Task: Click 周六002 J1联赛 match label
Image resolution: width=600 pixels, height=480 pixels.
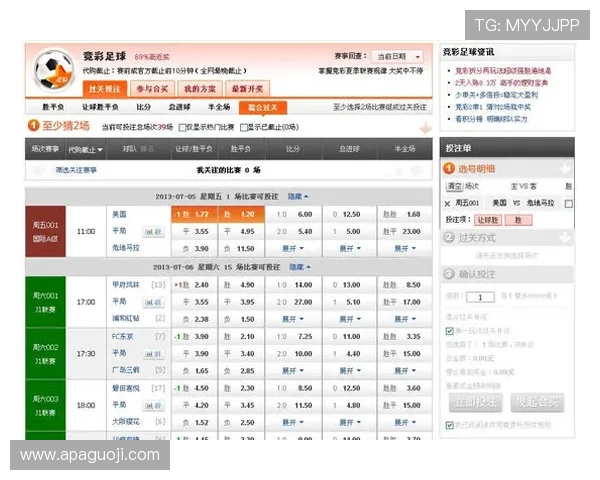Action: (x=45, y=354)
